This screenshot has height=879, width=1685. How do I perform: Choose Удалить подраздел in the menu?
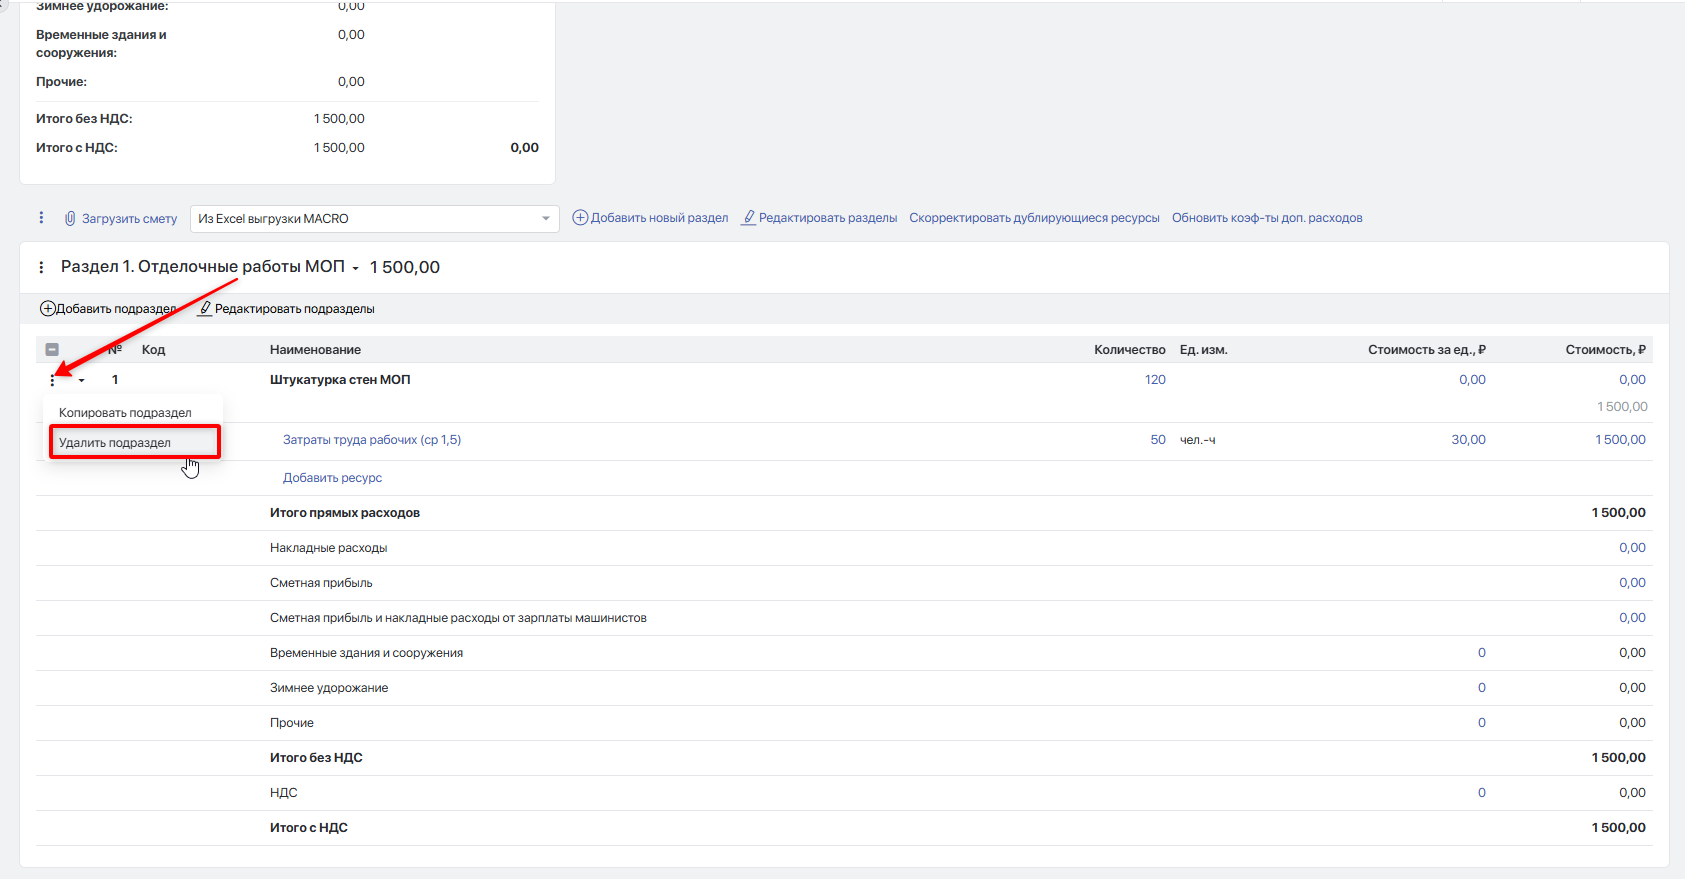pyautogui.click(x=115, y=442)
